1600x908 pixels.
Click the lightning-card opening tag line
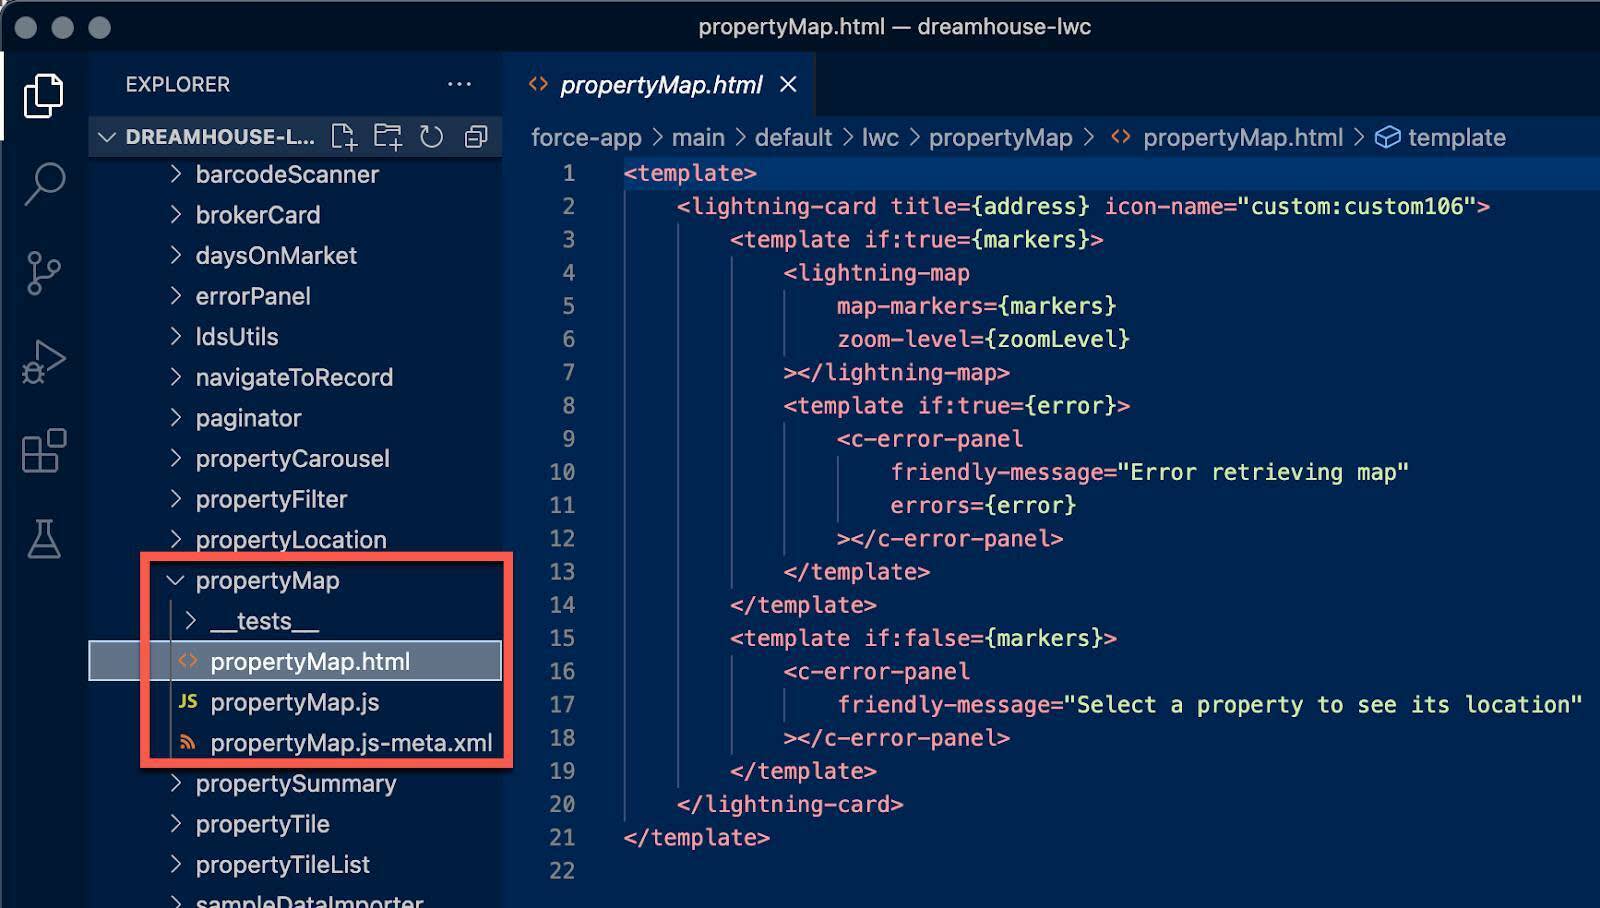1083,206
